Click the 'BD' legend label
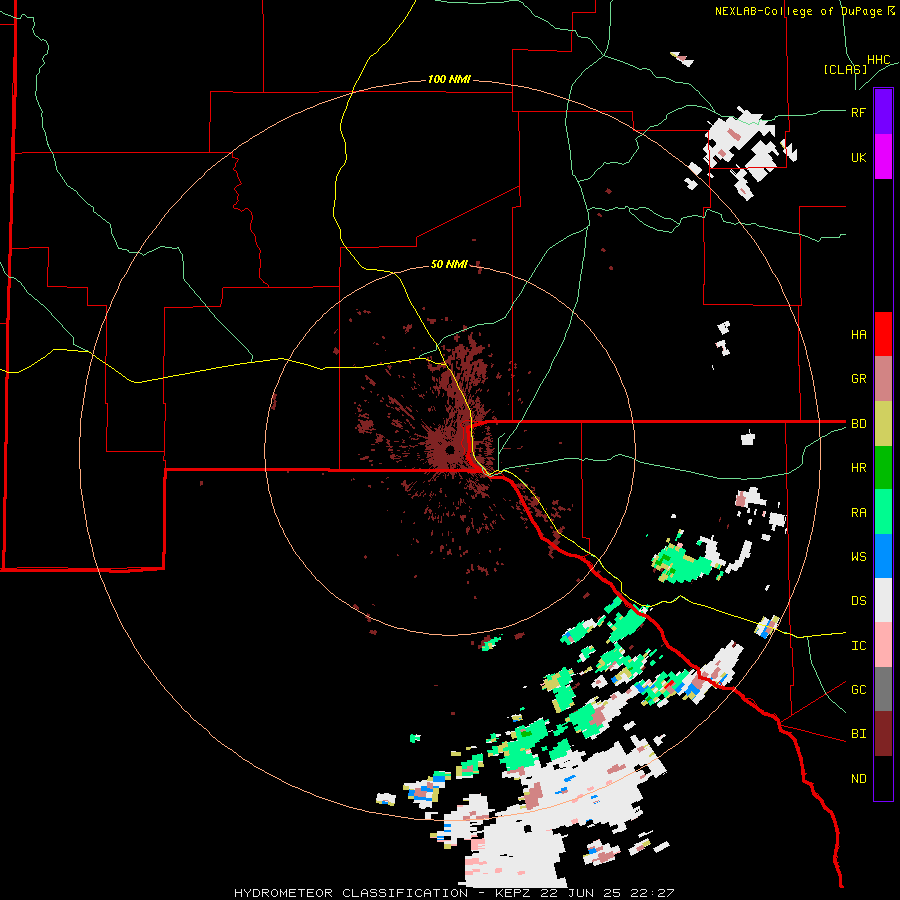The image size is (900, 900). pos(858,424)
